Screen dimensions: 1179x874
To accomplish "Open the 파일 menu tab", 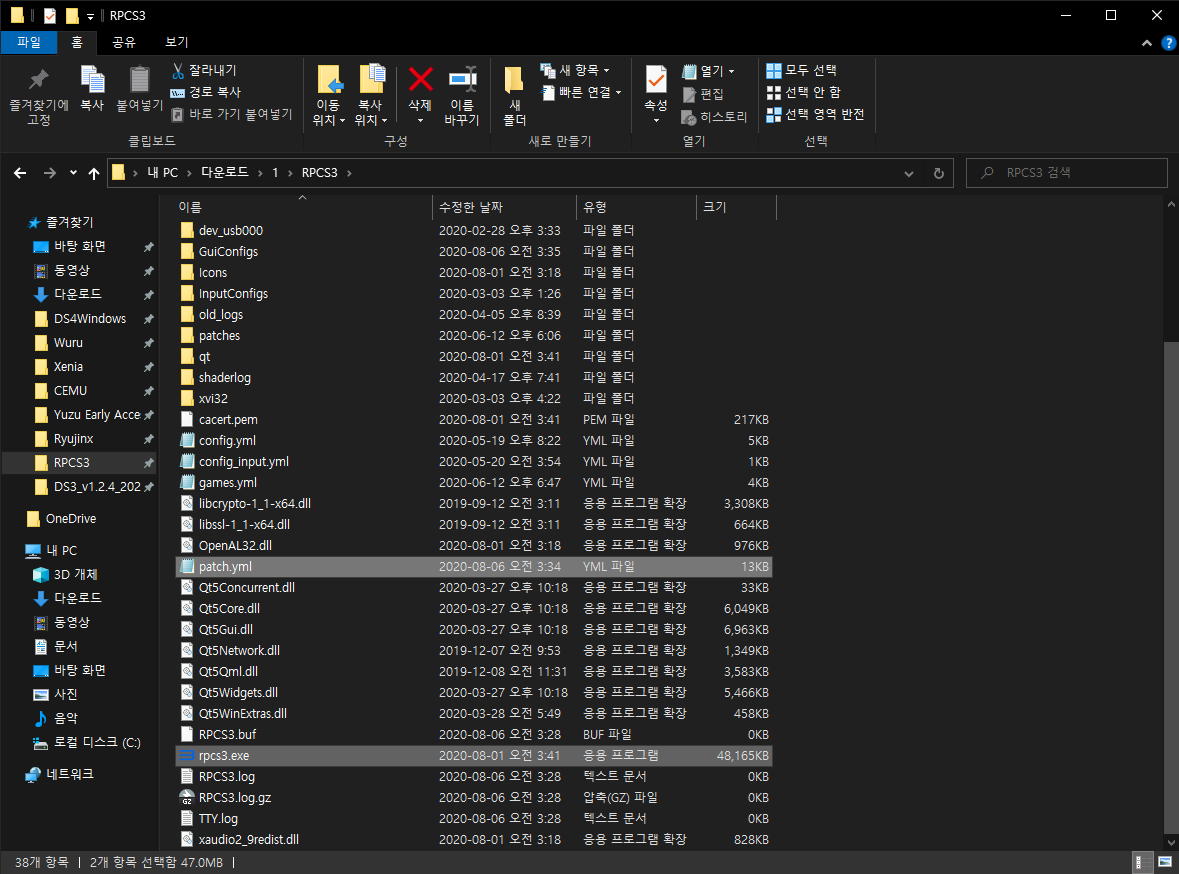I will tap(29, 42).
